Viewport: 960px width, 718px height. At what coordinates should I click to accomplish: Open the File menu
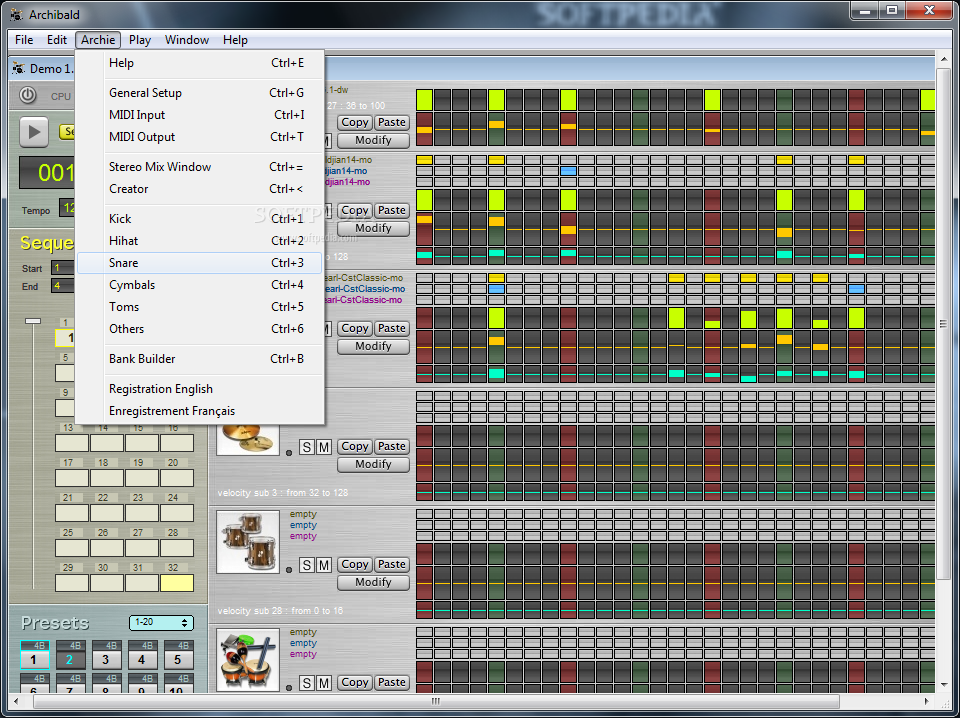click(24, 40)
